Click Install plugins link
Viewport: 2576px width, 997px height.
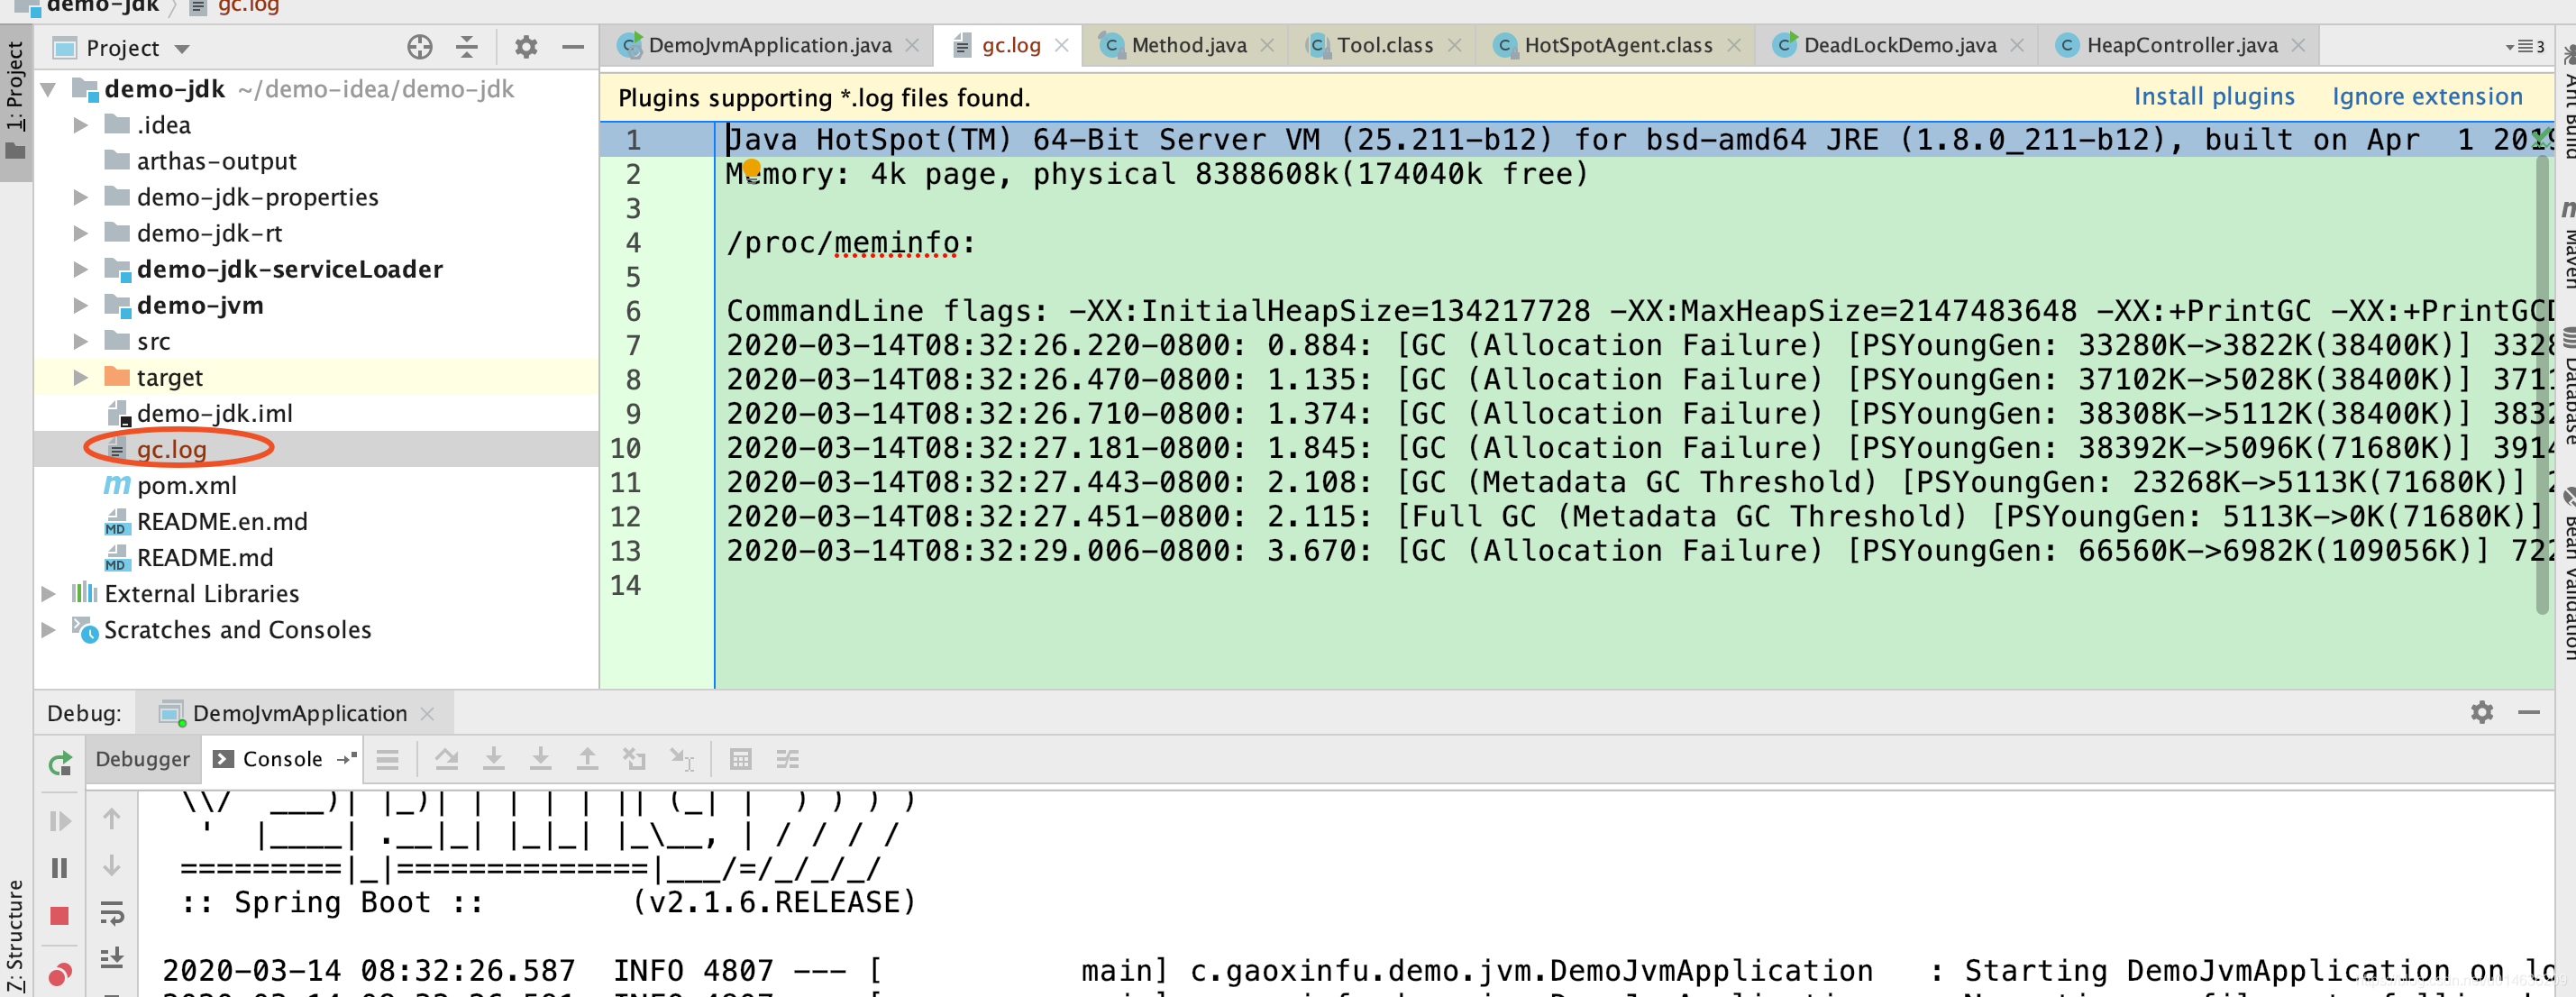coord(2213,97)
